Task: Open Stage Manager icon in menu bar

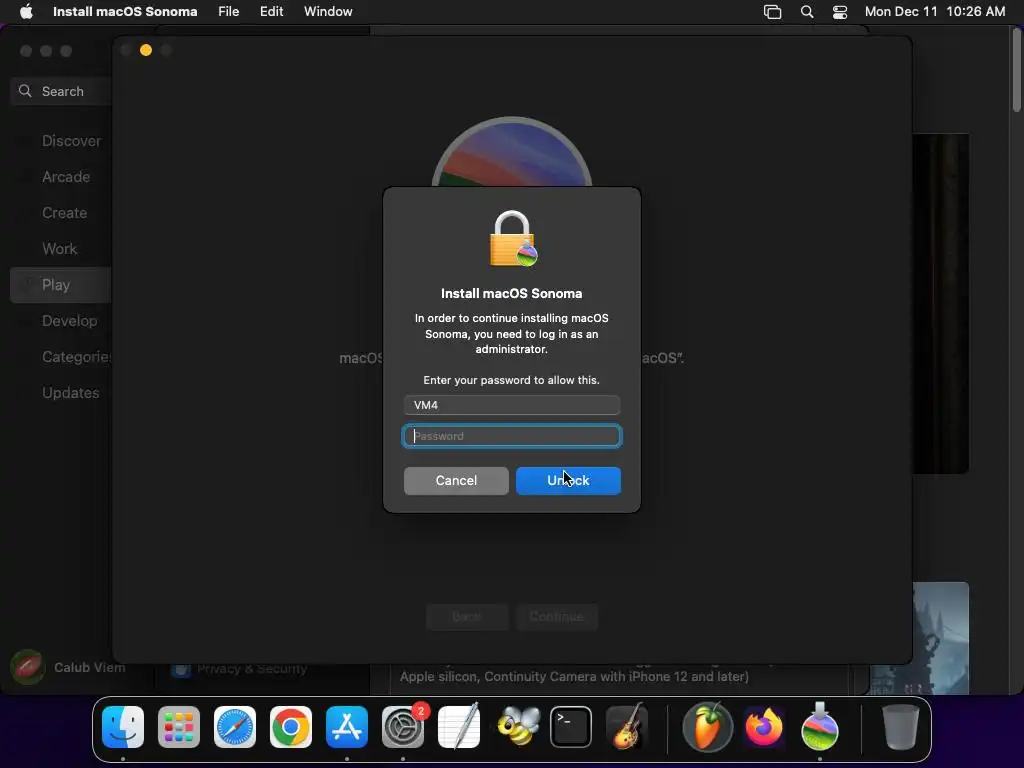Action: tap(773, 12)
